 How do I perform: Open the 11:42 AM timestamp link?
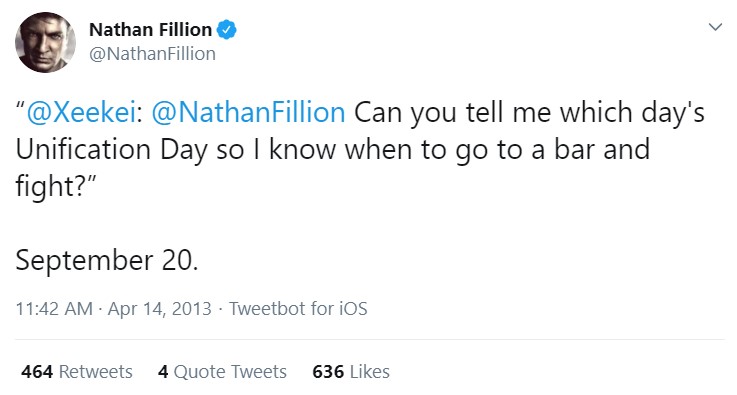coord(54,309)
